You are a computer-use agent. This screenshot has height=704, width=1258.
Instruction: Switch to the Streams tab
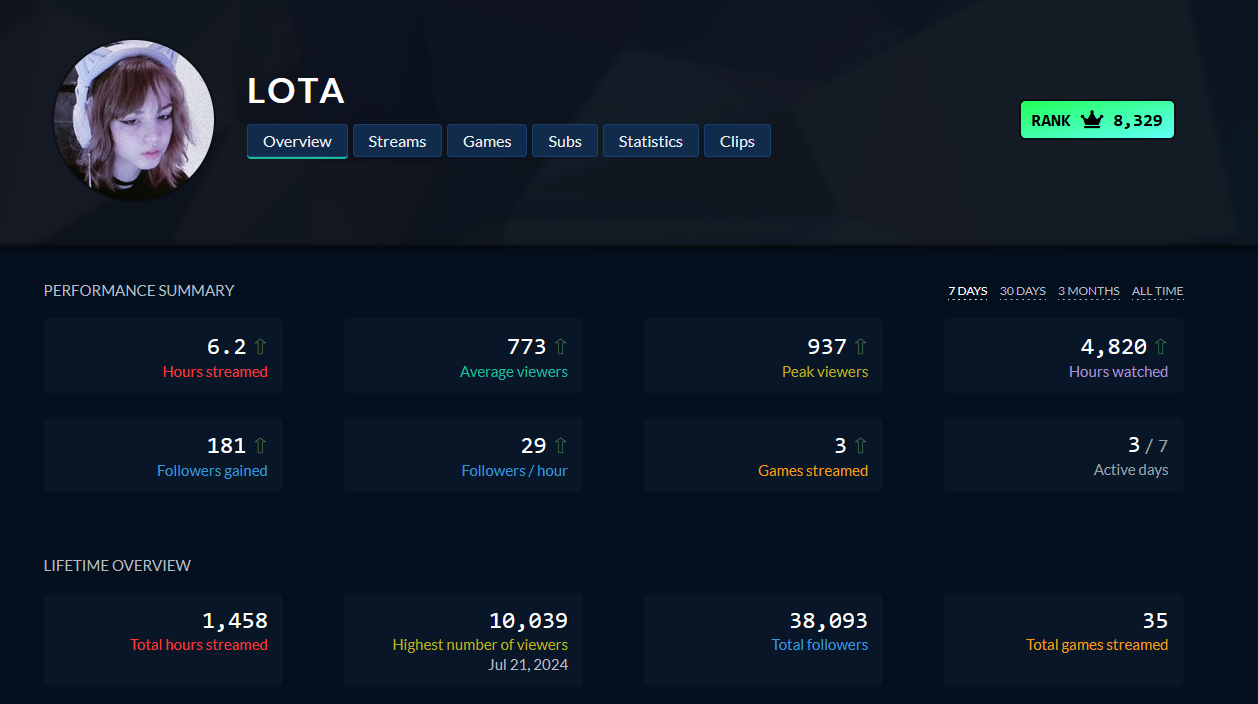click(x=397, y=141)
